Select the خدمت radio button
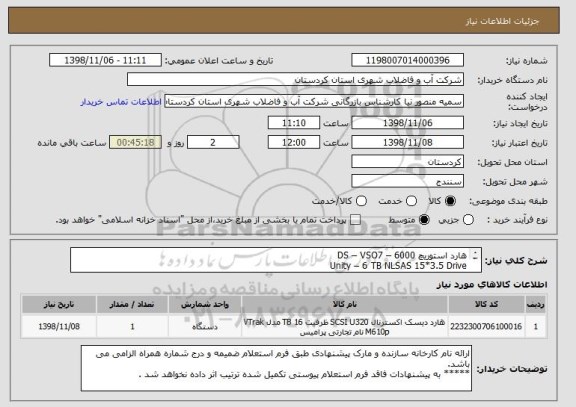Image resolution: width=576 pixels, height=407 pixels. pyautogui.click(x=411, y=201)
